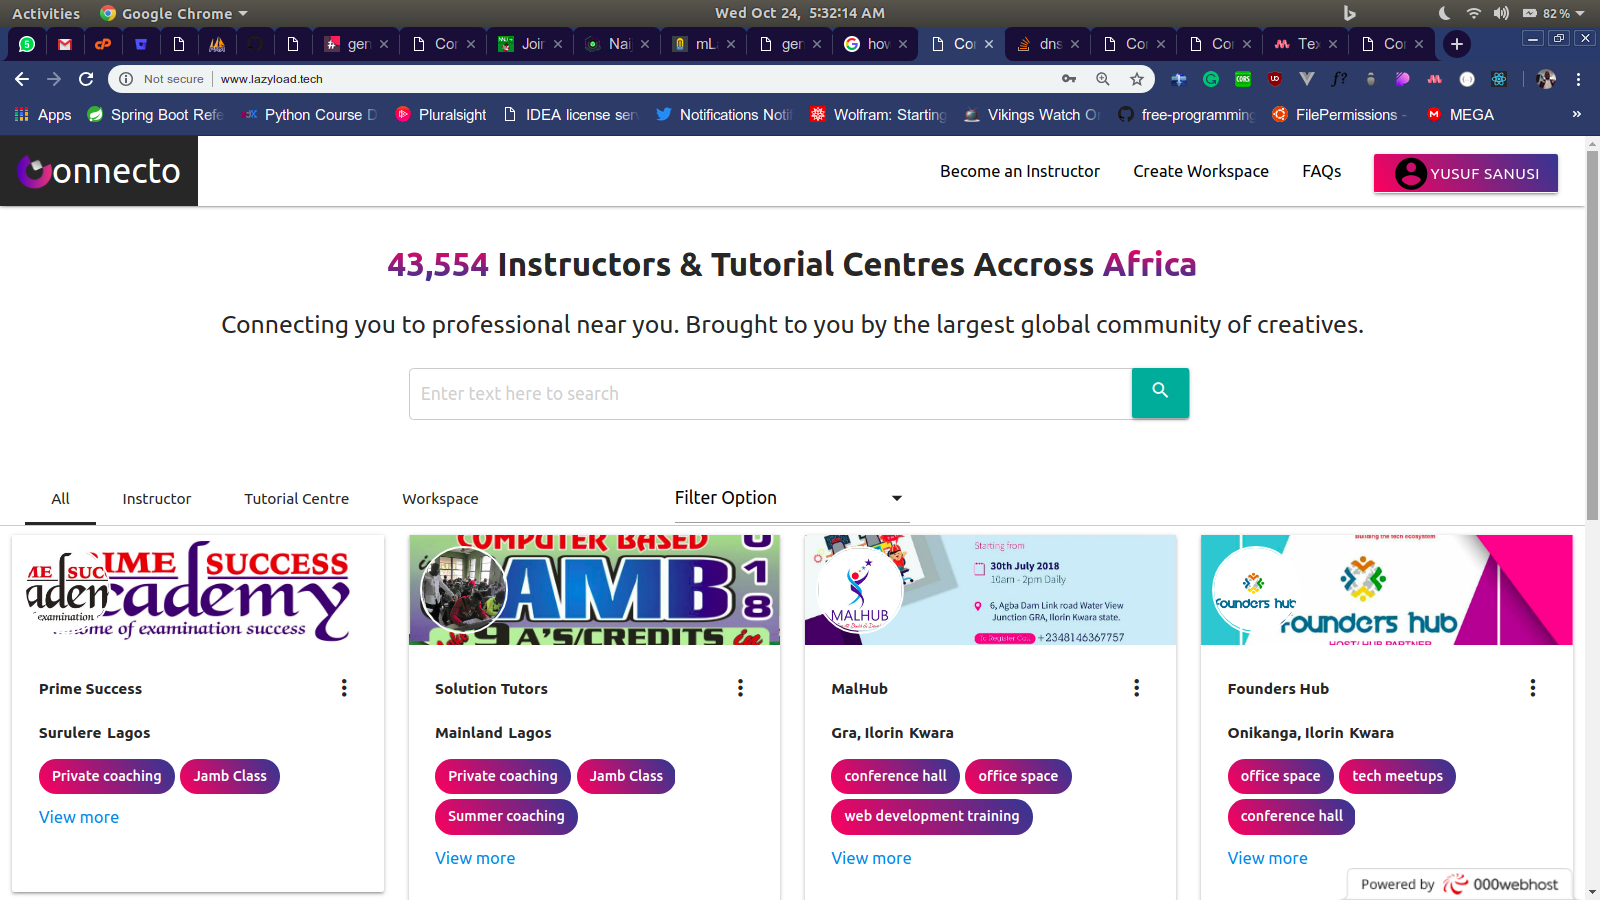Click View more on Solution Tutors card
1600x900 pixels.
[475, 858]
